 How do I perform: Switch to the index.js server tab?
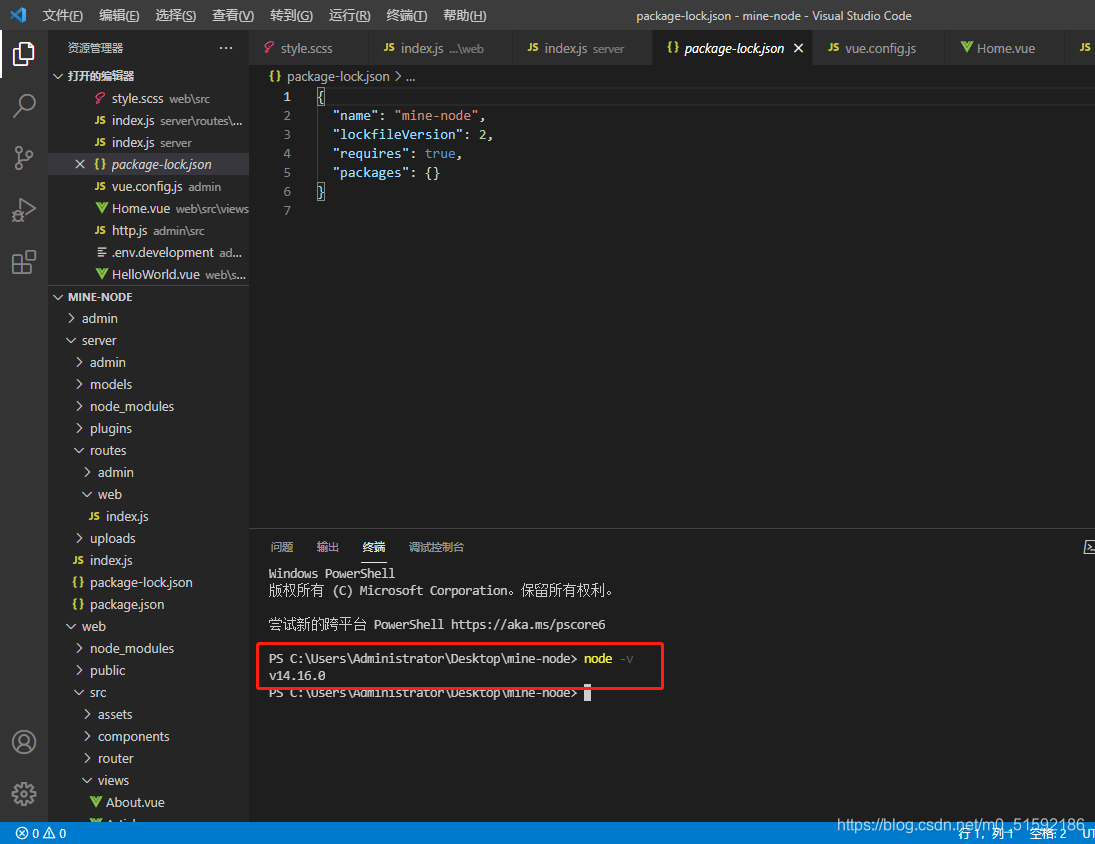582,48
